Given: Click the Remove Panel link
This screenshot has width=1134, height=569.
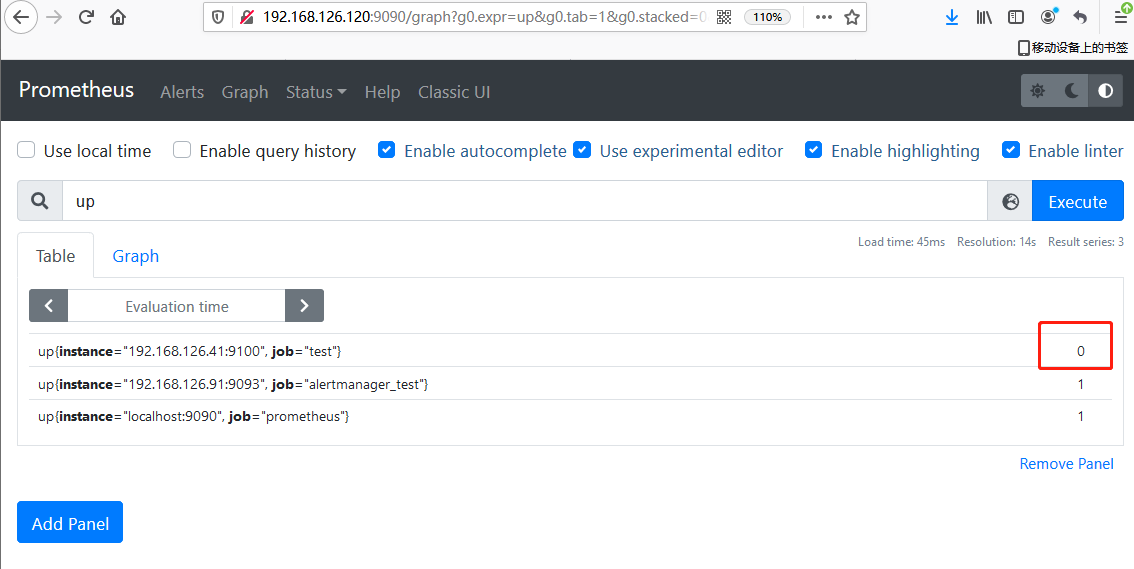Looking at the screenshot, I should point(1067,463).
